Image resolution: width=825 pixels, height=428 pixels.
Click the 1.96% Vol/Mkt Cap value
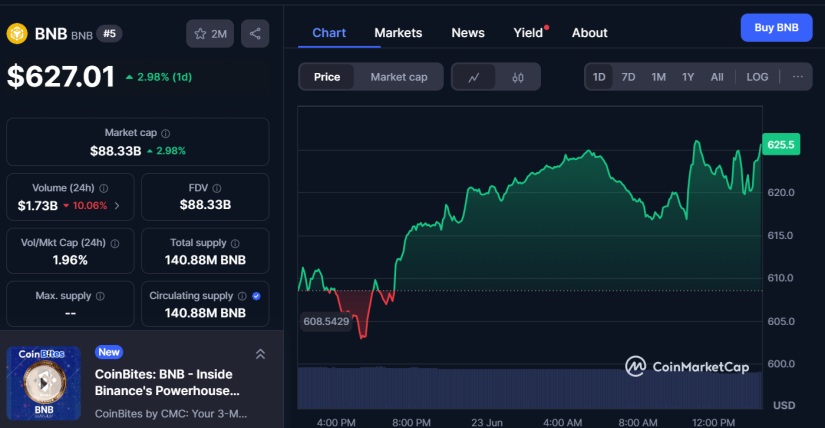pyautogui.click(x=70, y=260)
